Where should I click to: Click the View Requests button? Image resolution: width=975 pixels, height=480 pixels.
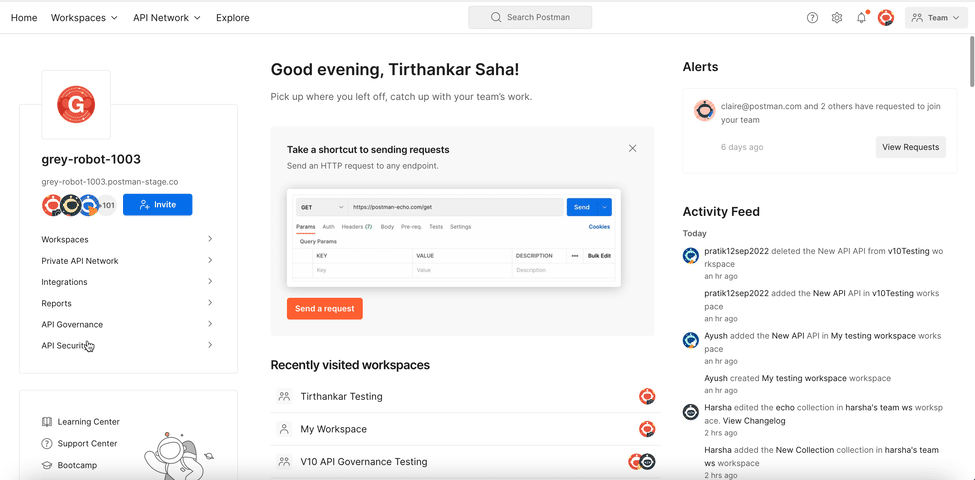point(911,147)
